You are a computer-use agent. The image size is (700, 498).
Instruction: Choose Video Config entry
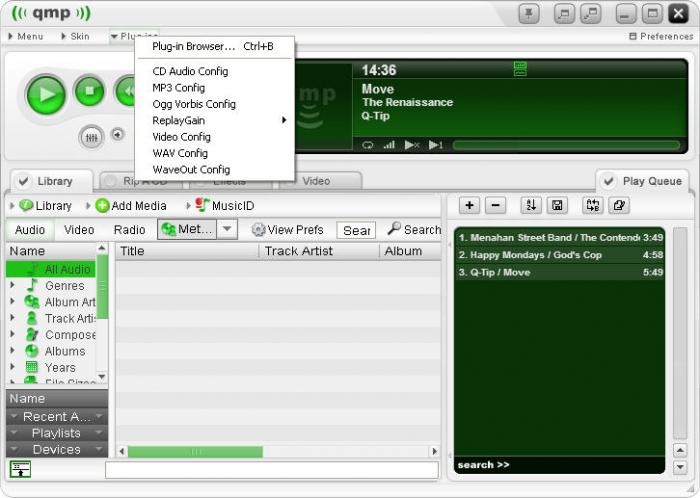[214, 137]
